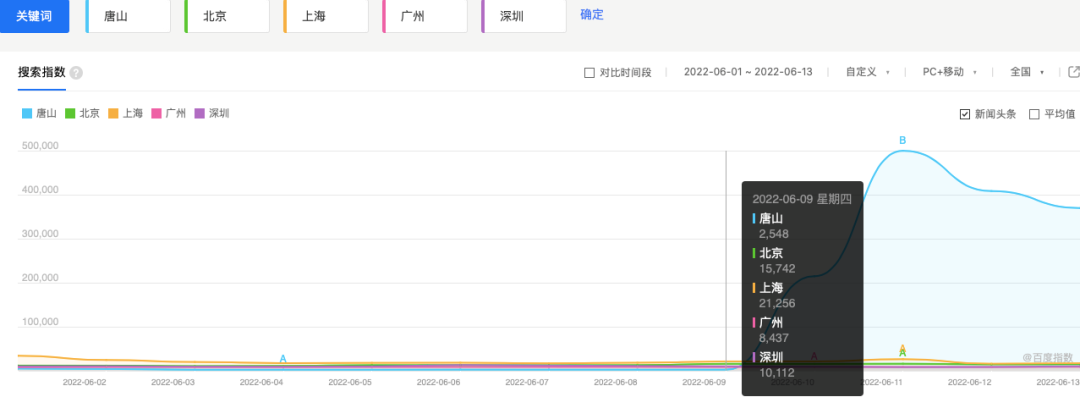Click news marker A on 2022-06-04

point(282,359)
